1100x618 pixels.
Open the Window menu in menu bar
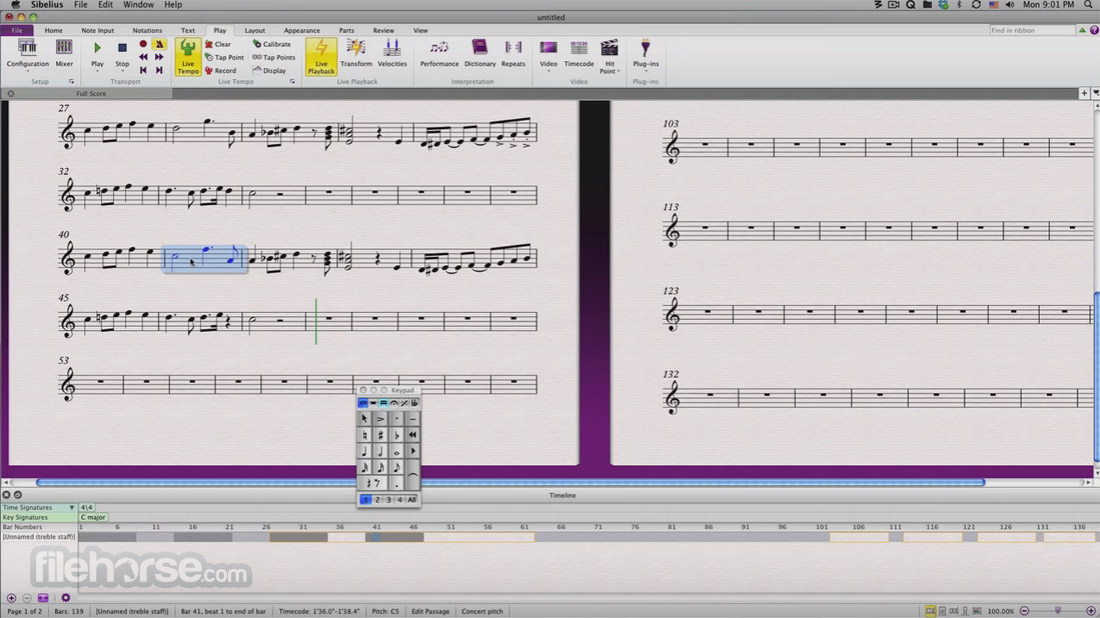138,5
